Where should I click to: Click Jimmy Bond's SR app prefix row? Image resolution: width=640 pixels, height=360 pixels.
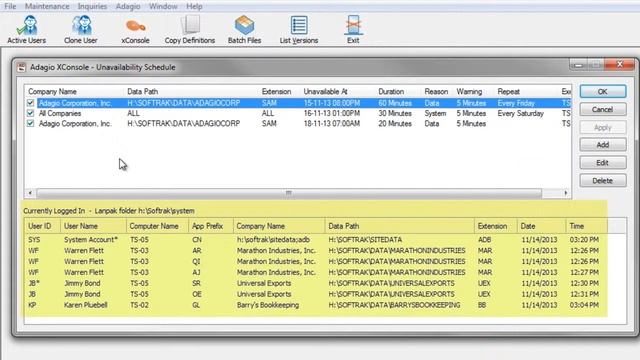(x=313, y=283)
